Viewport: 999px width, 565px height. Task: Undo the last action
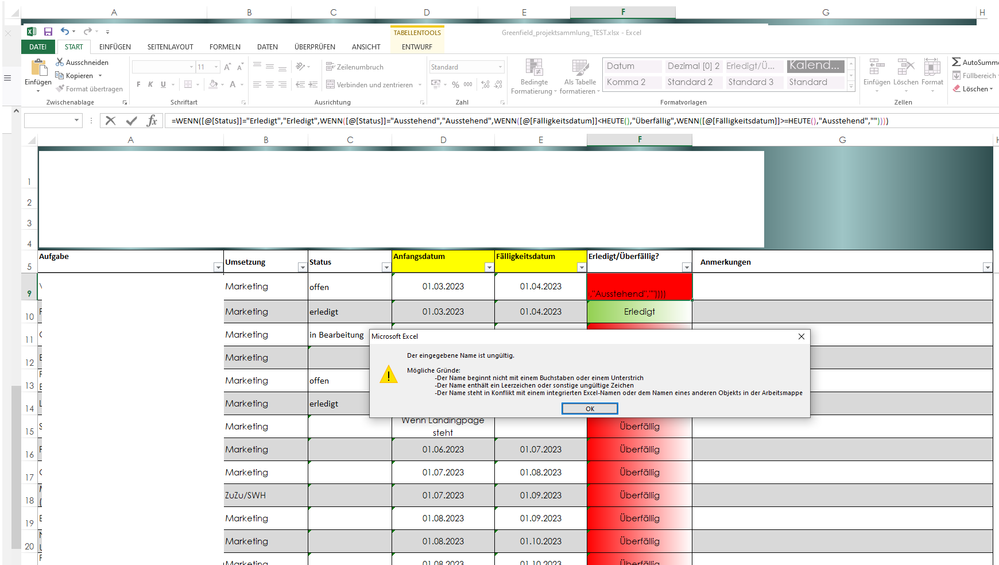point(65,31)
